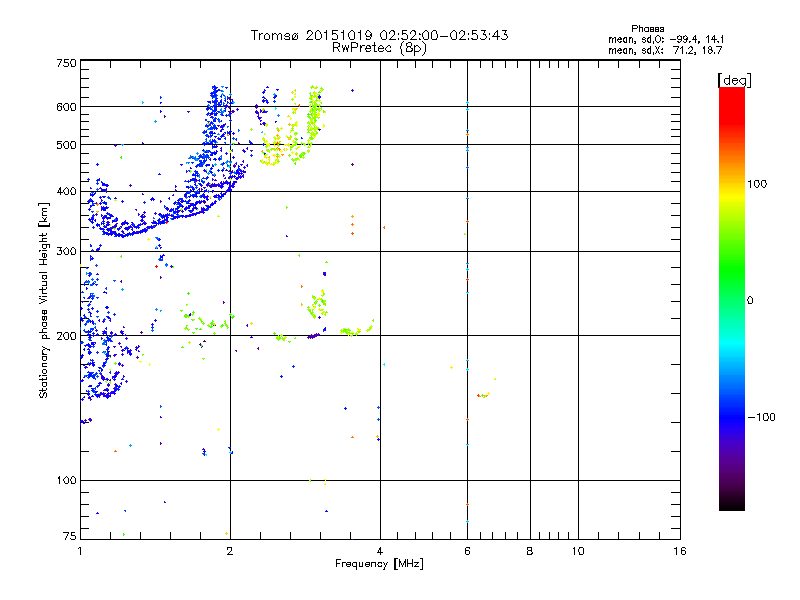Click the '500' y-axis tick label
This screenshot has width=800, height=600.
66,145
